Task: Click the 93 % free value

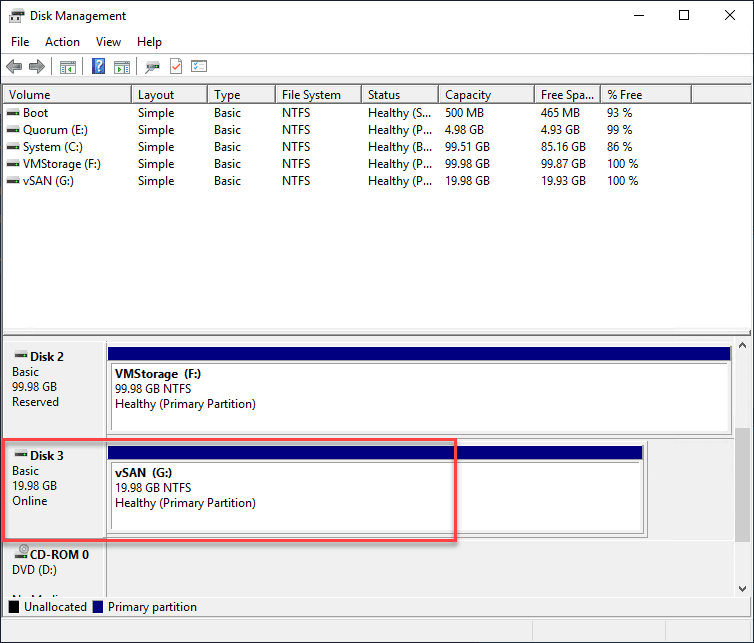Action: 619,113
